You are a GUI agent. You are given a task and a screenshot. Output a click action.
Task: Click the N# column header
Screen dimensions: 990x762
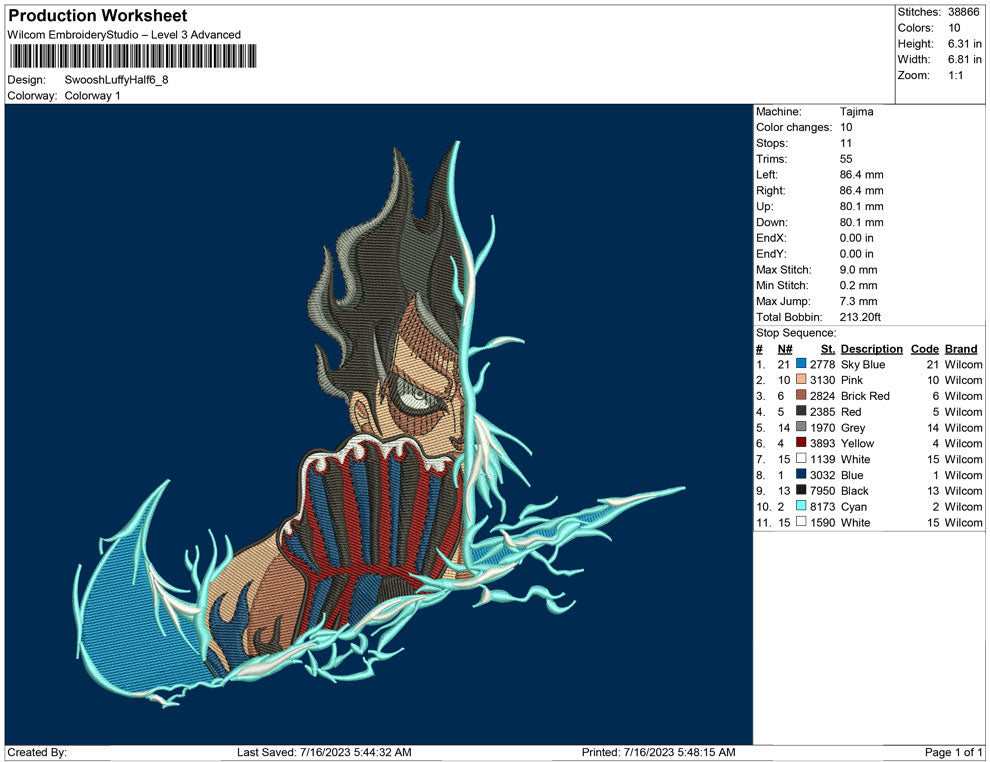point(785,349)
